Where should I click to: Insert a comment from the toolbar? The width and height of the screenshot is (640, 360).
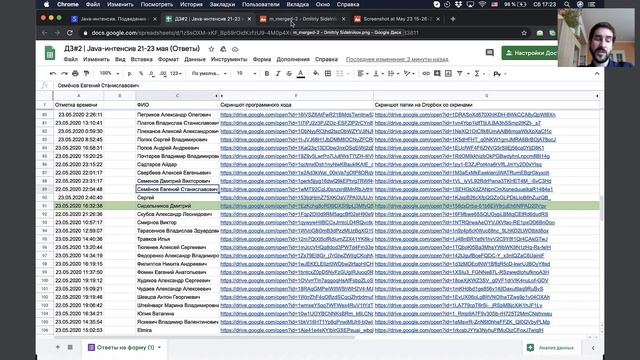tap(437, 73)
